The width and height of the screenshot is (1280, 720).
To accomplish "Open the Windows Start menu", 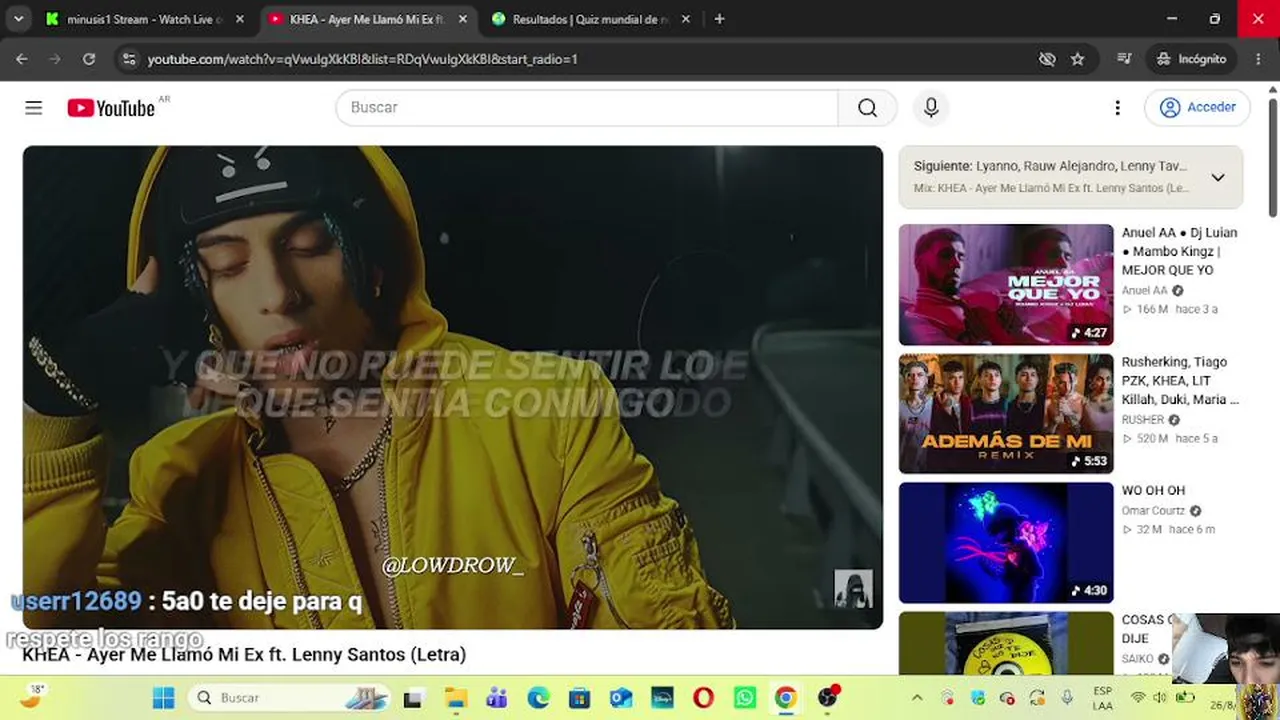I will [163, 697].
